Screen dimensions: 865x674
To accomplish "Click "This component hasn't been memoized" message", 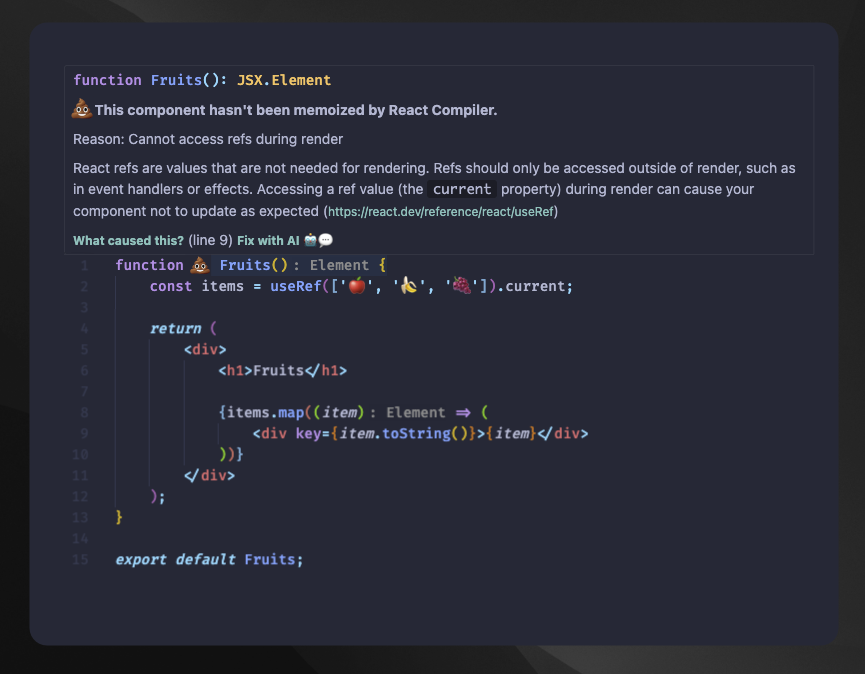I will (296, 110).
